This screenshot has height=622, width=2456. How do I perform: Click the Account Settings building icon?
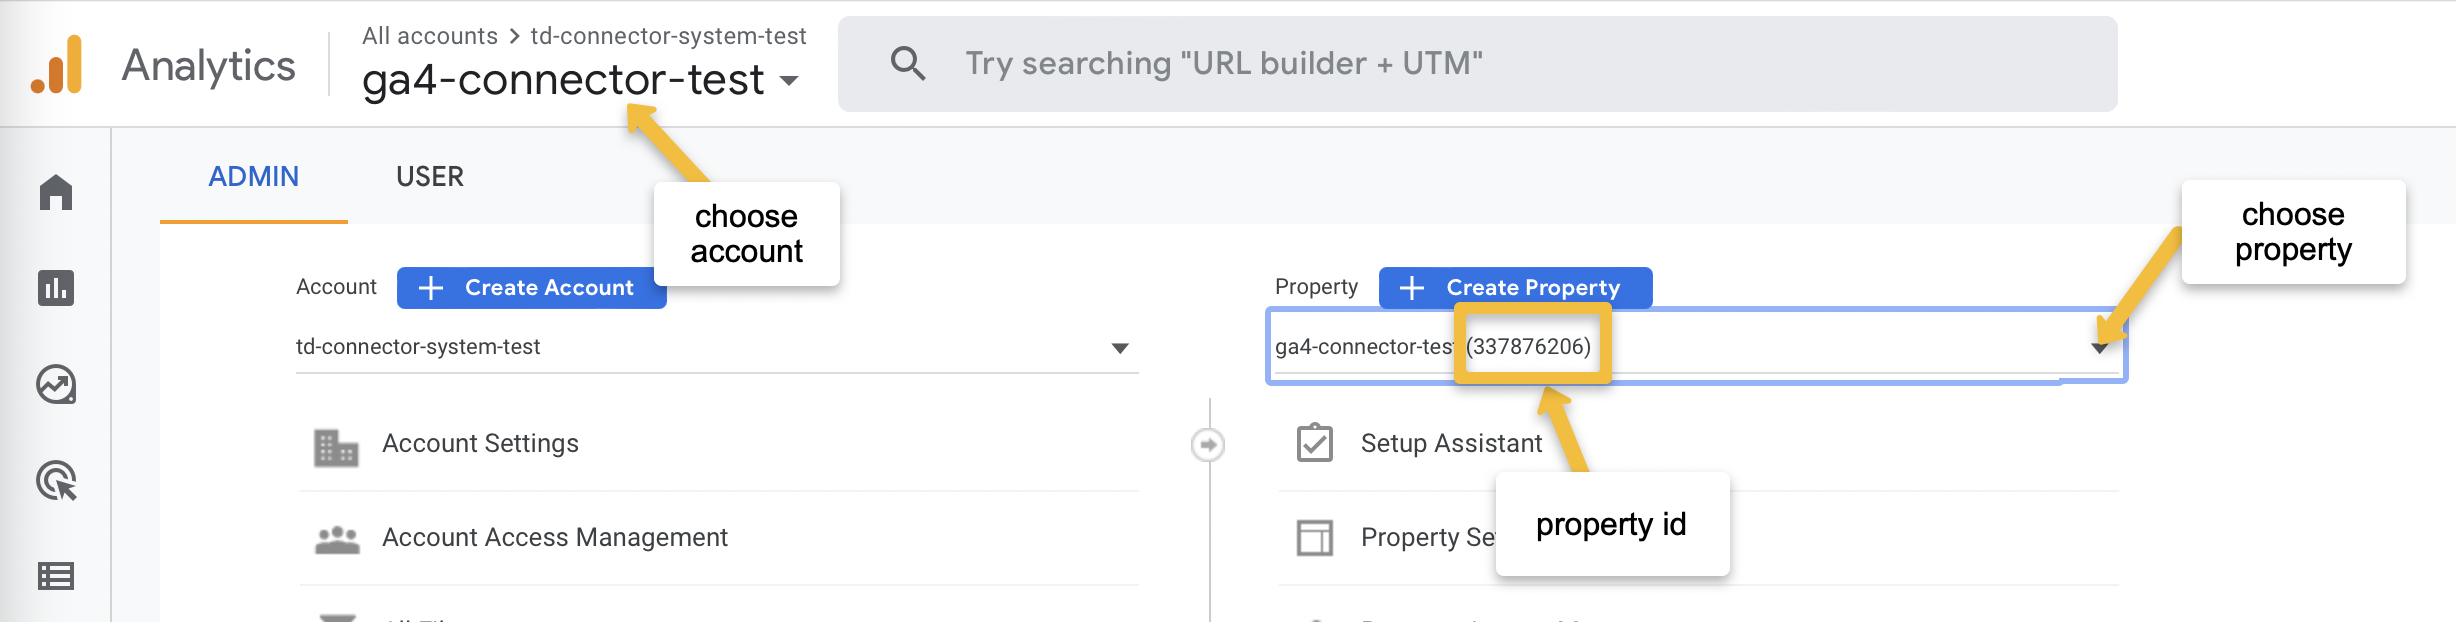point(336,447)
